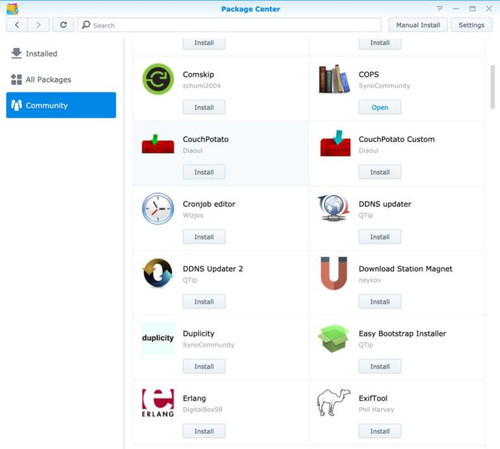The image size is (500, 449).
Task: Click the ExifTool title text
Action: (x=373, y=398)
